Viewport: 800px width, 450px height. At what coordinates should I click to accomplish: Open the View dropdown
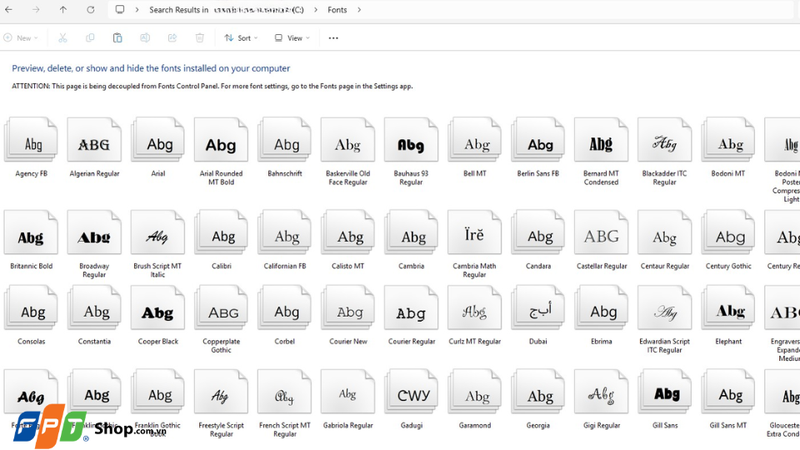coord(292,38)
